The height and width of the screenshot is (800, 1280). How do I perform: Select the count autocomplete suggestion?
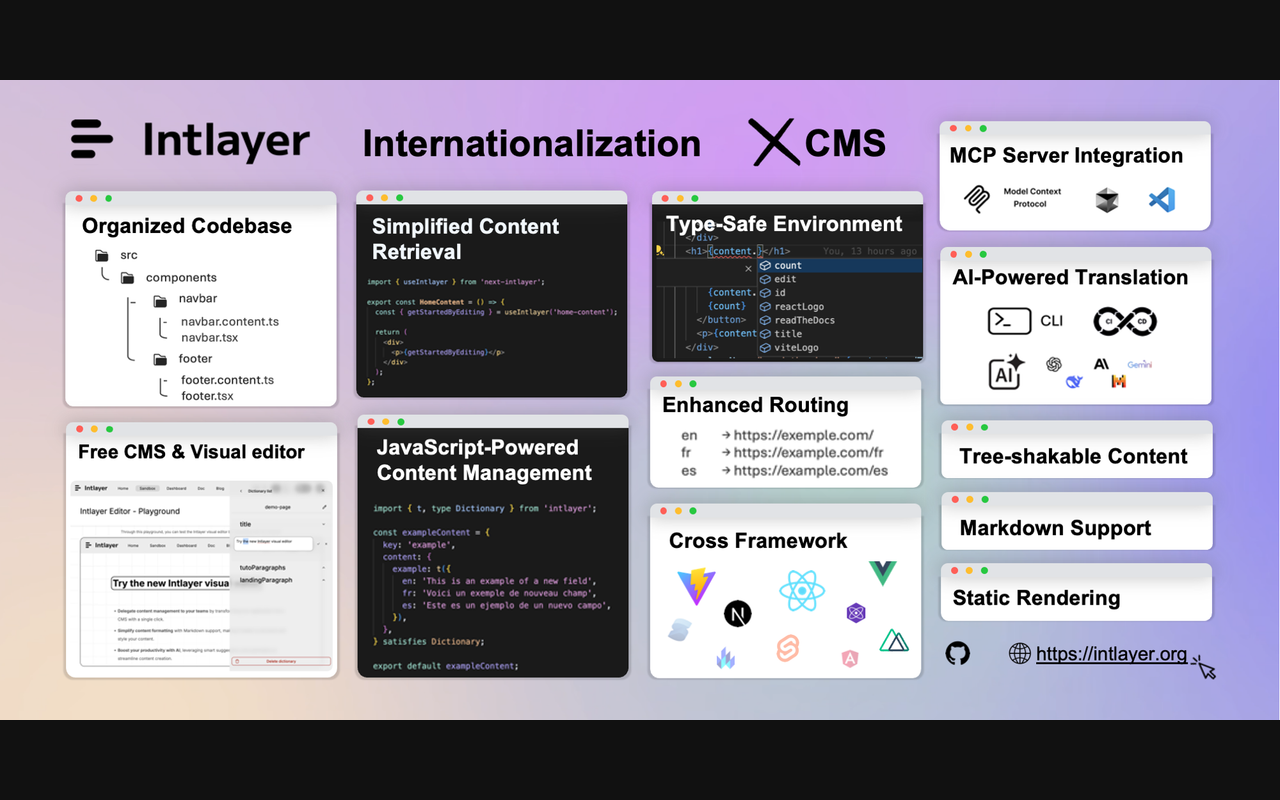point(838,266)
